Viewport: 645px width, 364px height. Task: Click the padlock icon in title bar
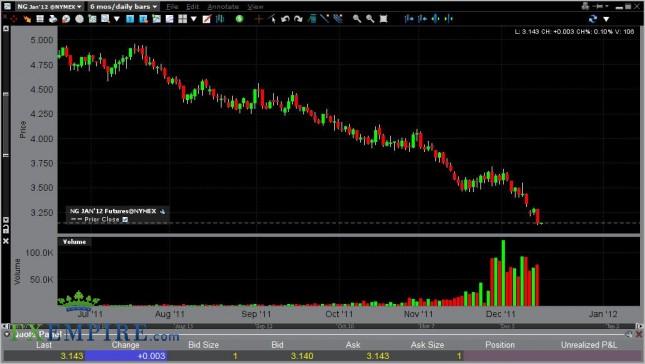585,6
